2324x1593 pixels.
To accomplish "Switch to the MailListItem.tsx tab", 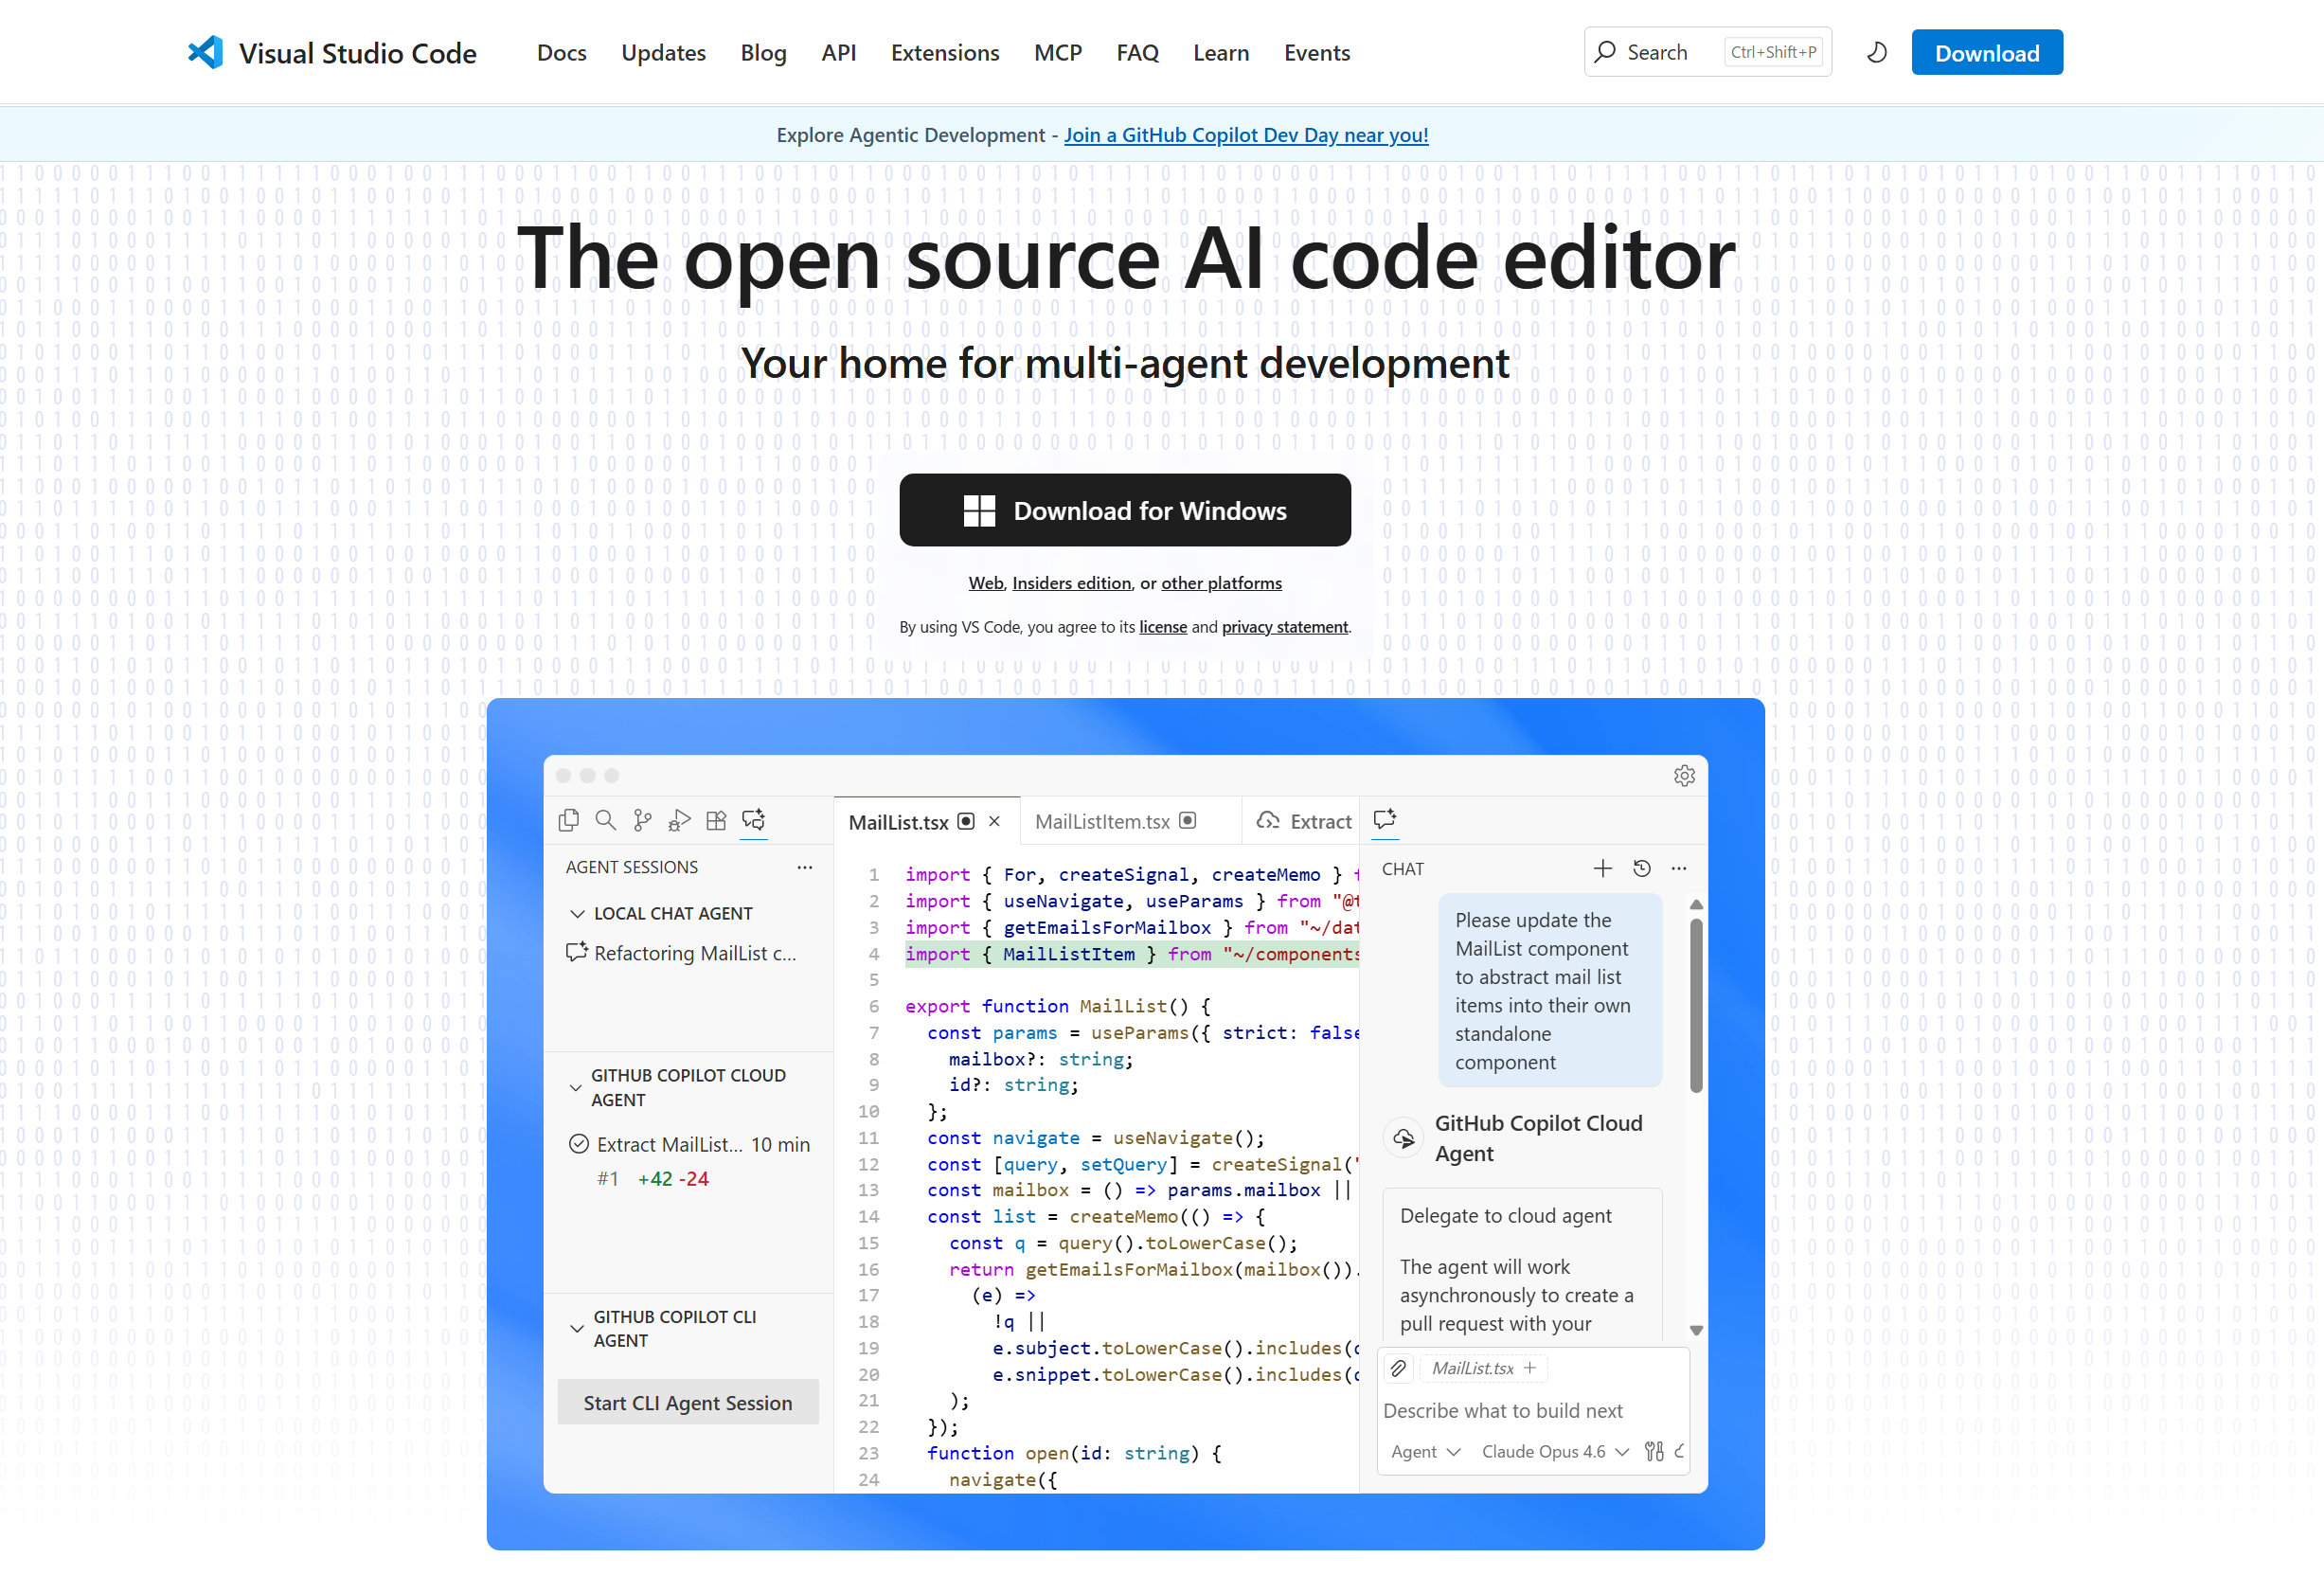I will pyautogui.click(x=1103, y=821).
